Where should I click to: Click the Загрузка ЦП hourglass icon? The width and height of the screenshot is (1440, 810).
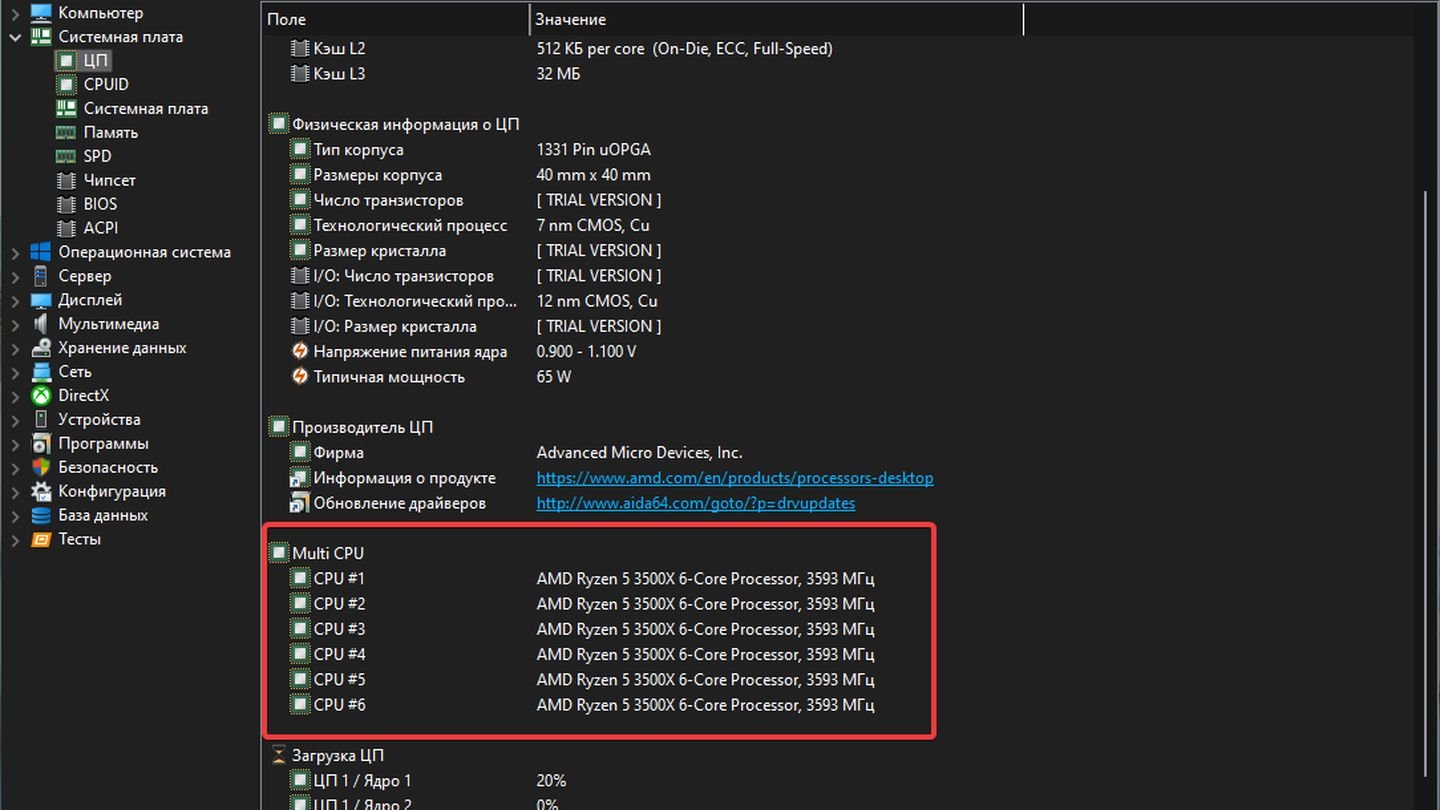coord(279,755)
